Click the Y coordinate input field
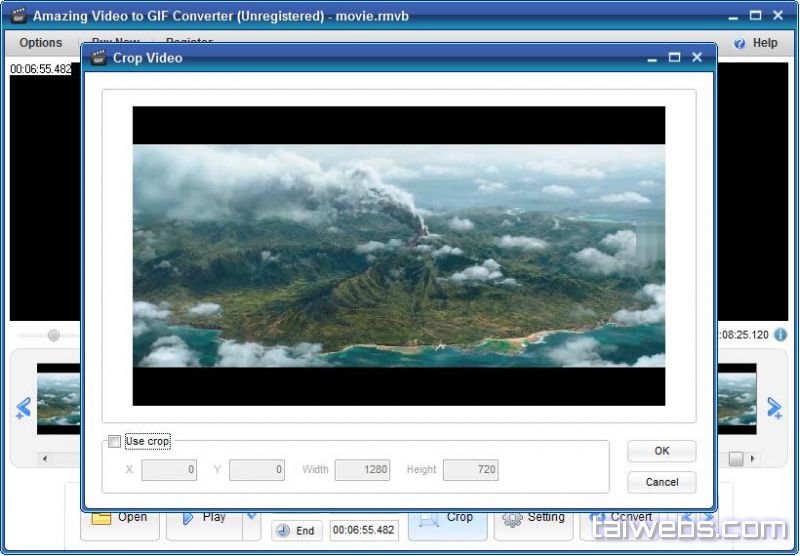Image resolution: width=800 pixels, height=556 pixels. (257, 470)
